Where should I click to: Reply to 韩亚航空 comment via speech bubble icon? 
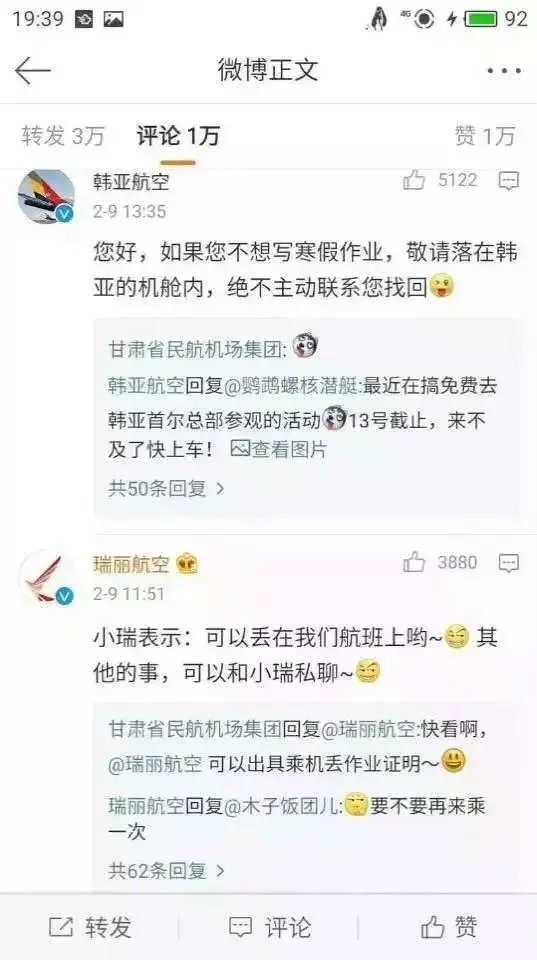pyautogui.click(x=509, y=181)
